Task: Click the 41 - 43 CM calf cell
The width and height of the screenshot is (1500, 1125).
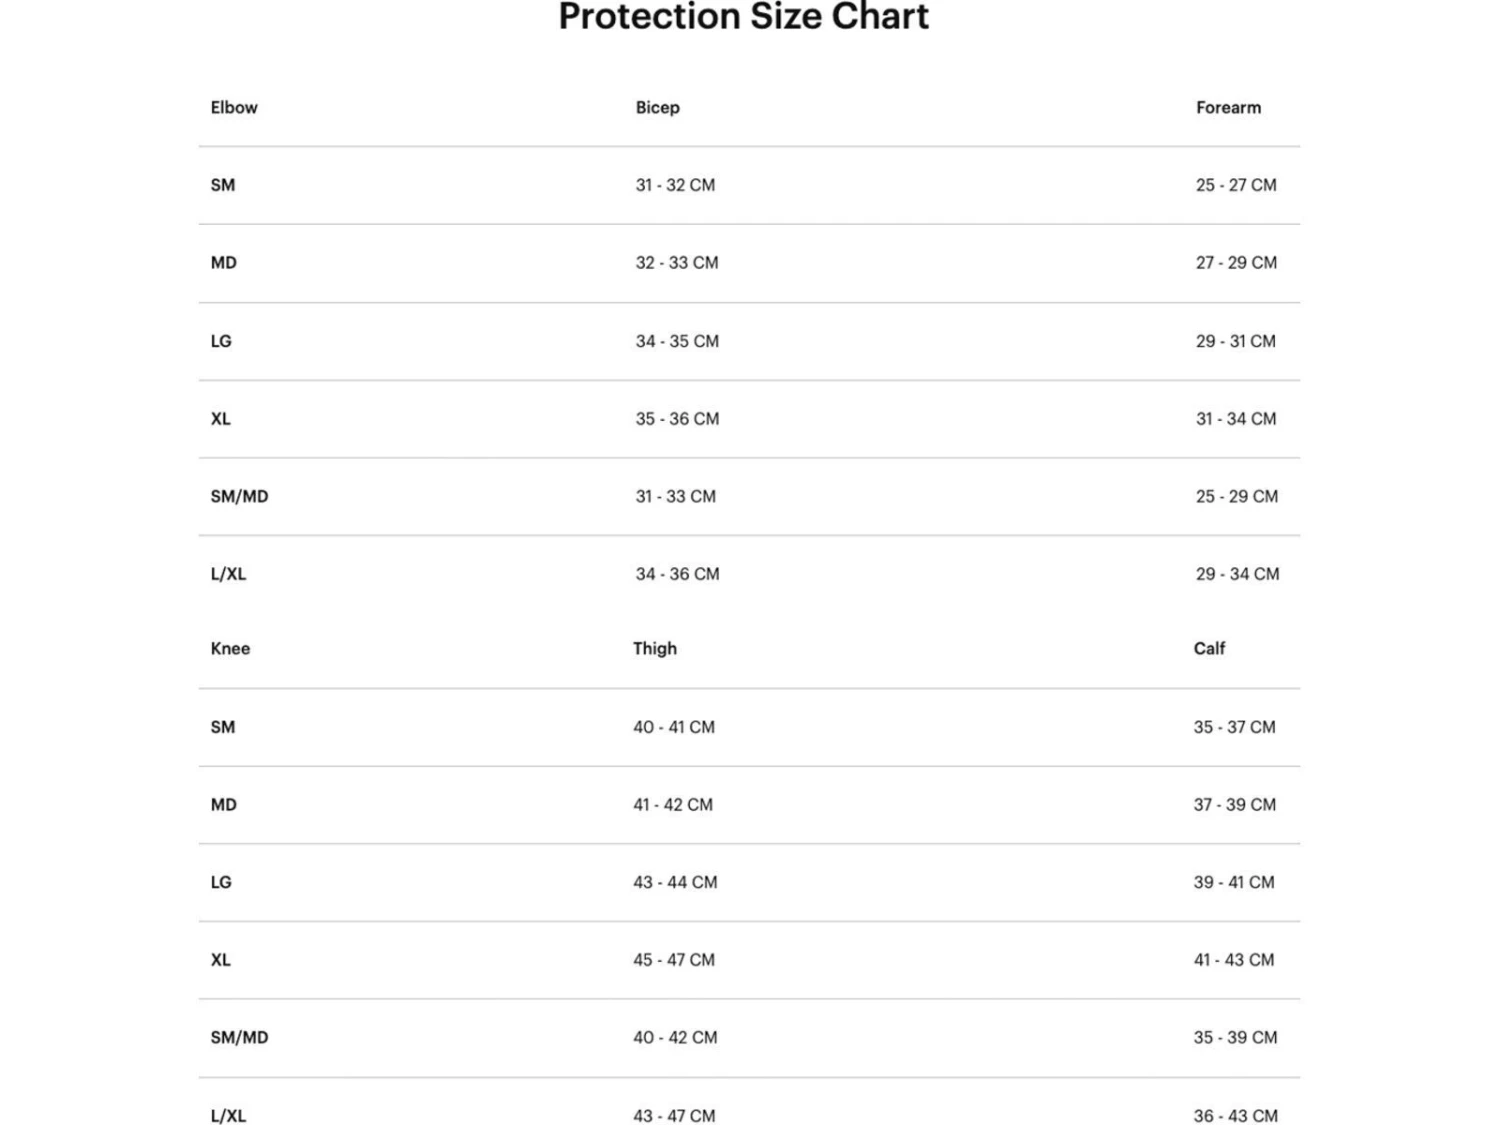Action: click(x=1233, y=960)
